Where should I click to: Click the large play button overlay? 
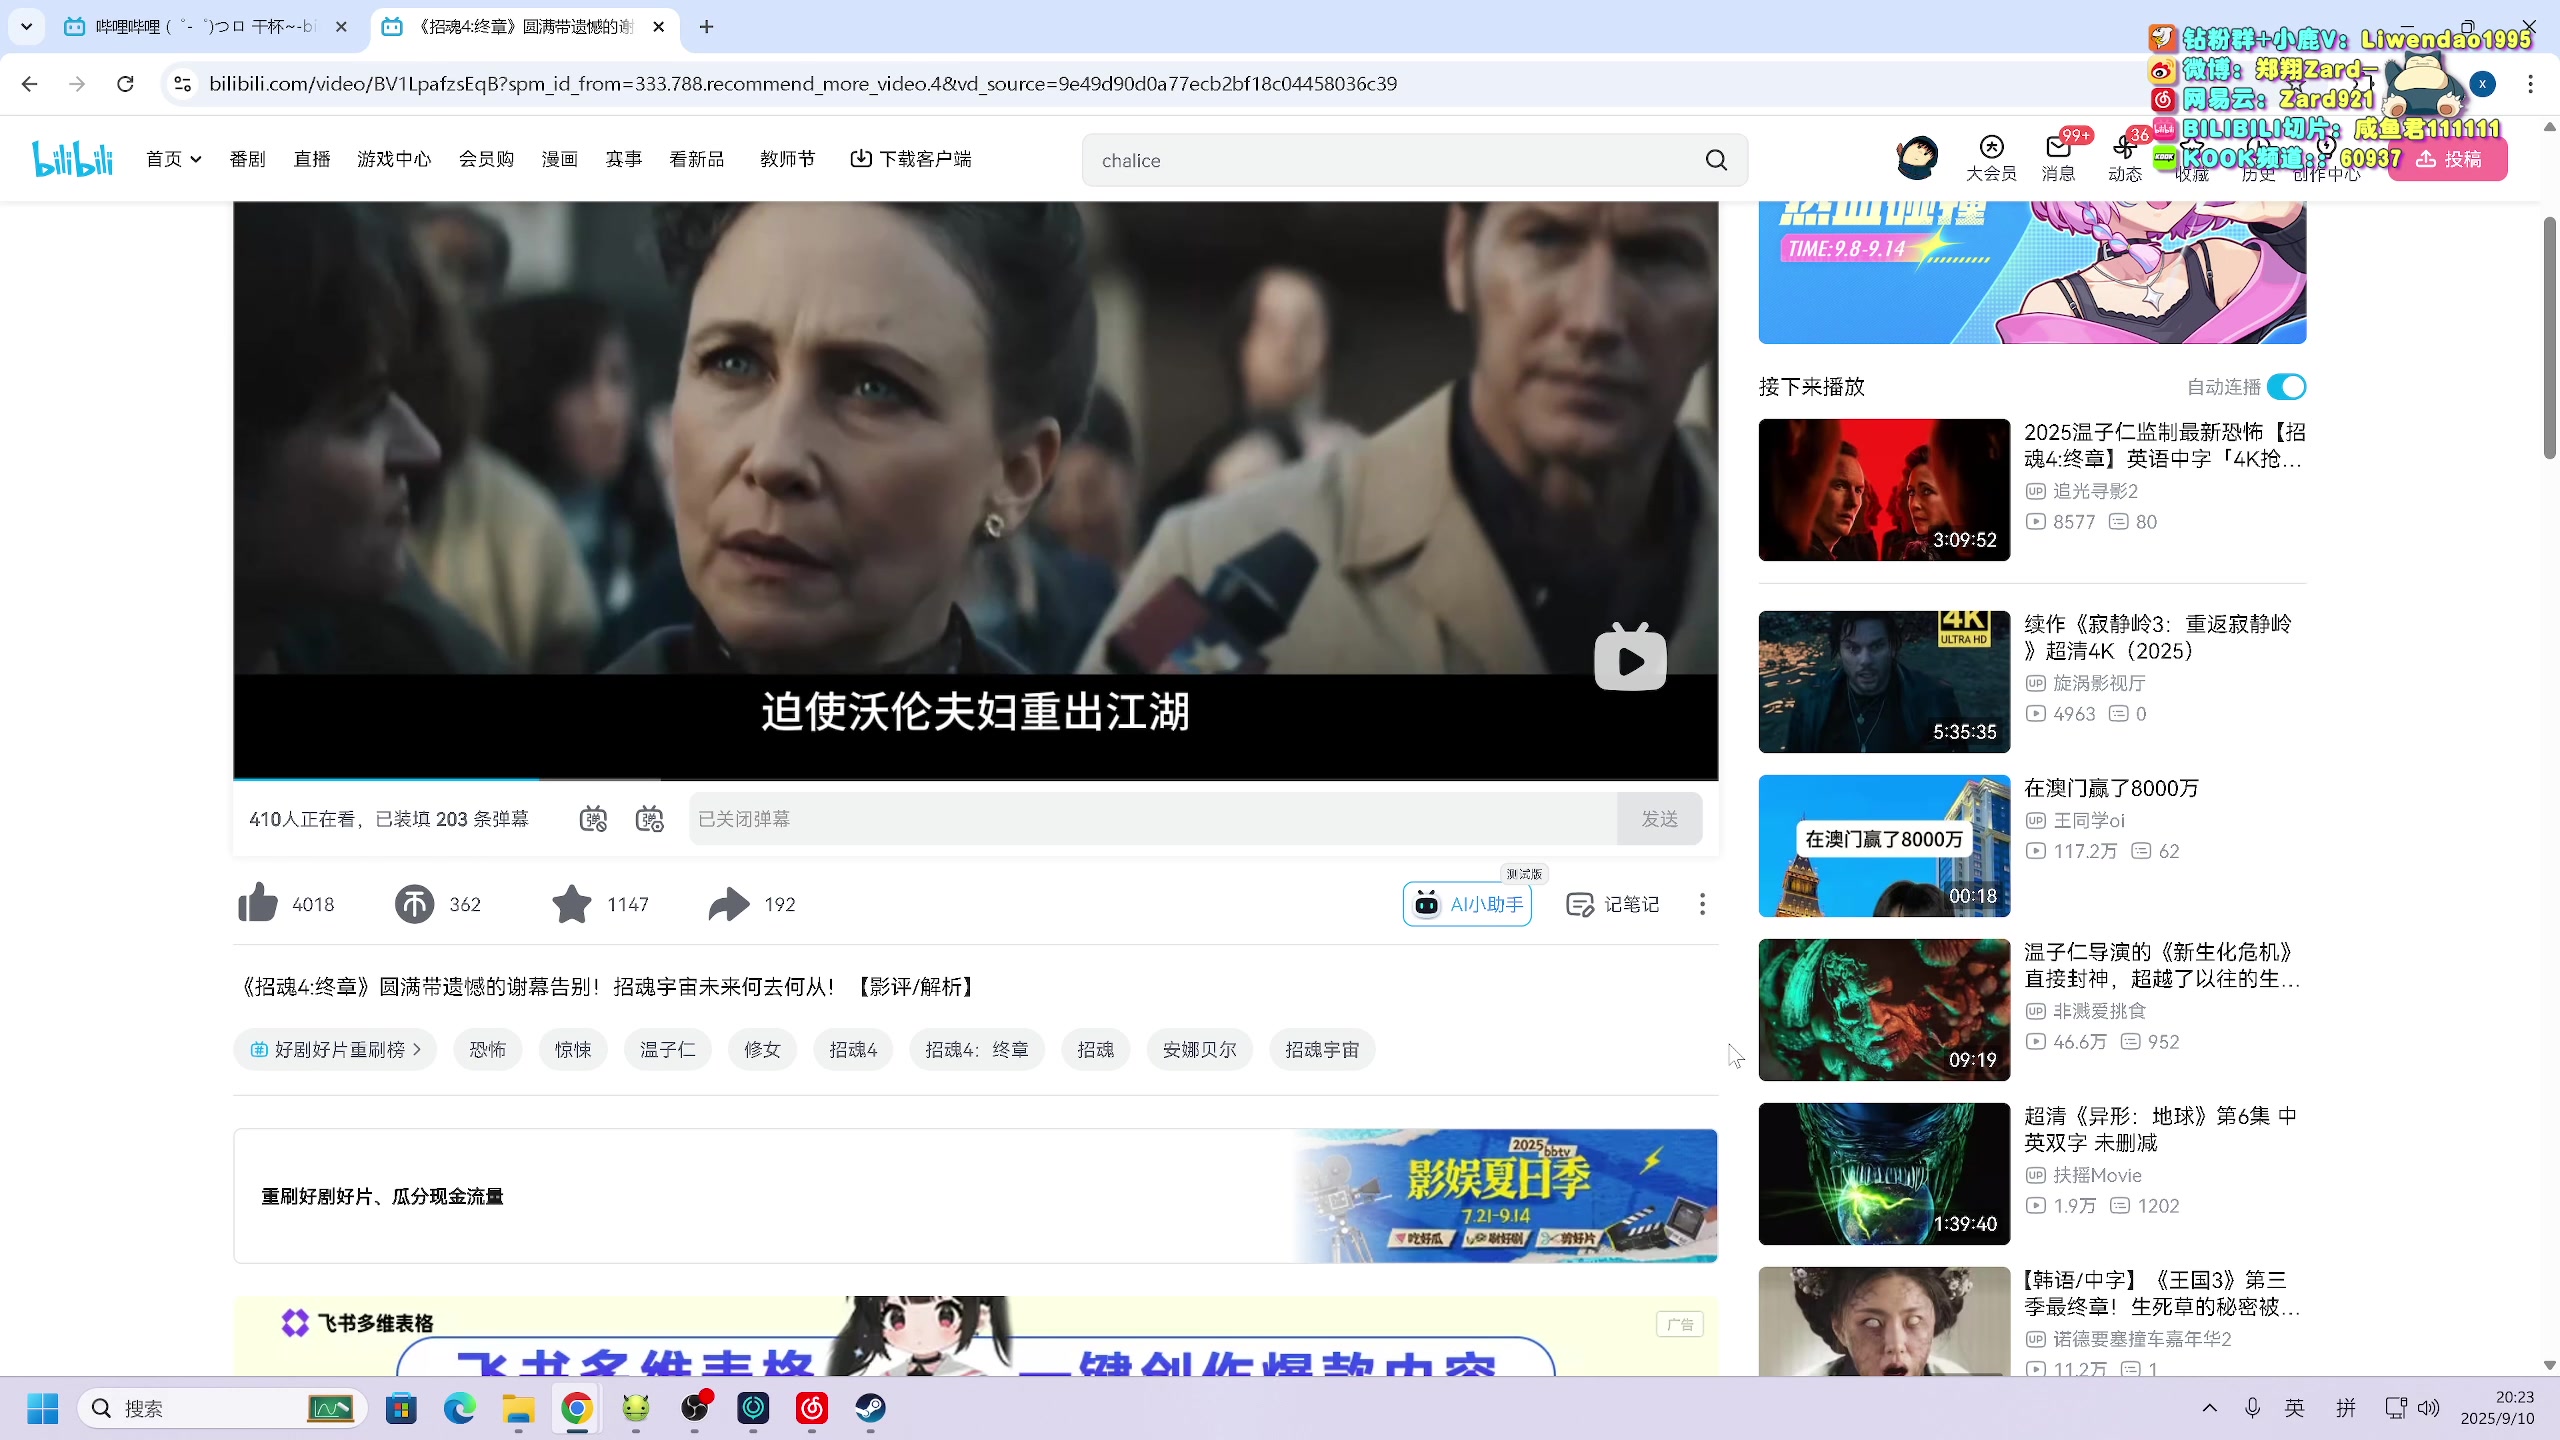(x=1630, y=658)
